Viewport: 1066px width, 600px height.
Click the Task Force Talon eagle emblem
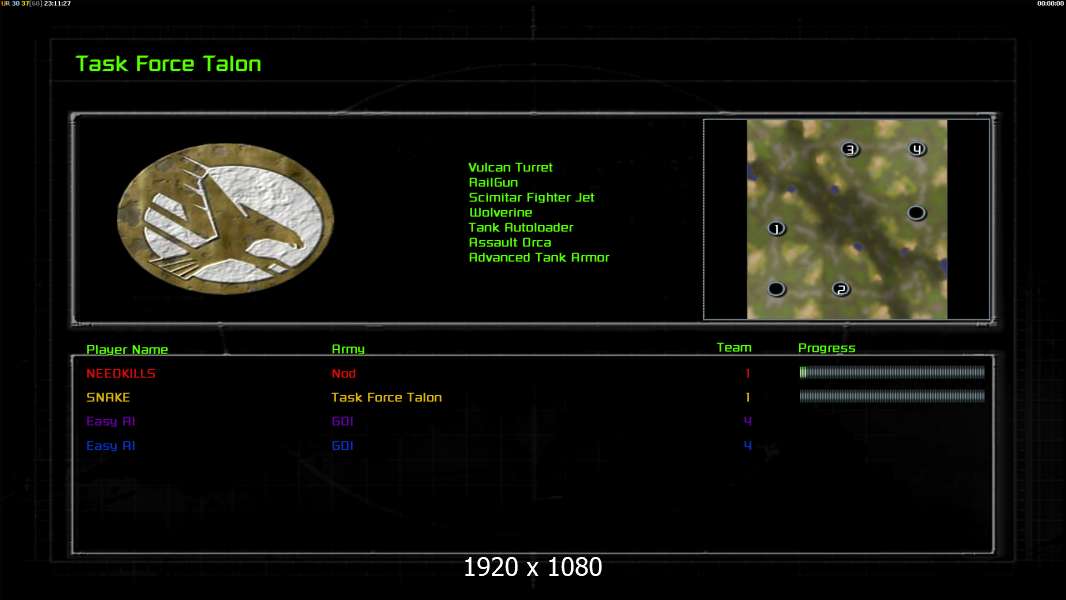point(226,218)
